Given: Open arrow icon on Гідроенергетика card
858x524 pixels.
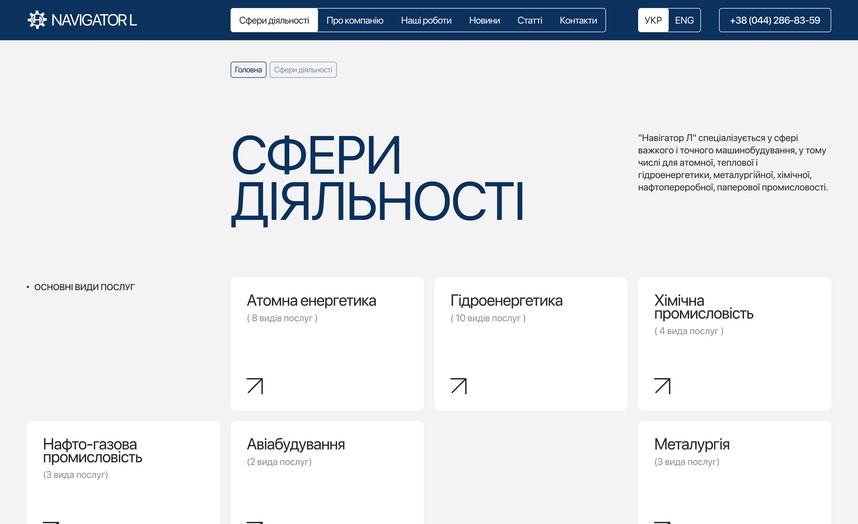Looking at the screenshot, I should click(x=459, y=386).
